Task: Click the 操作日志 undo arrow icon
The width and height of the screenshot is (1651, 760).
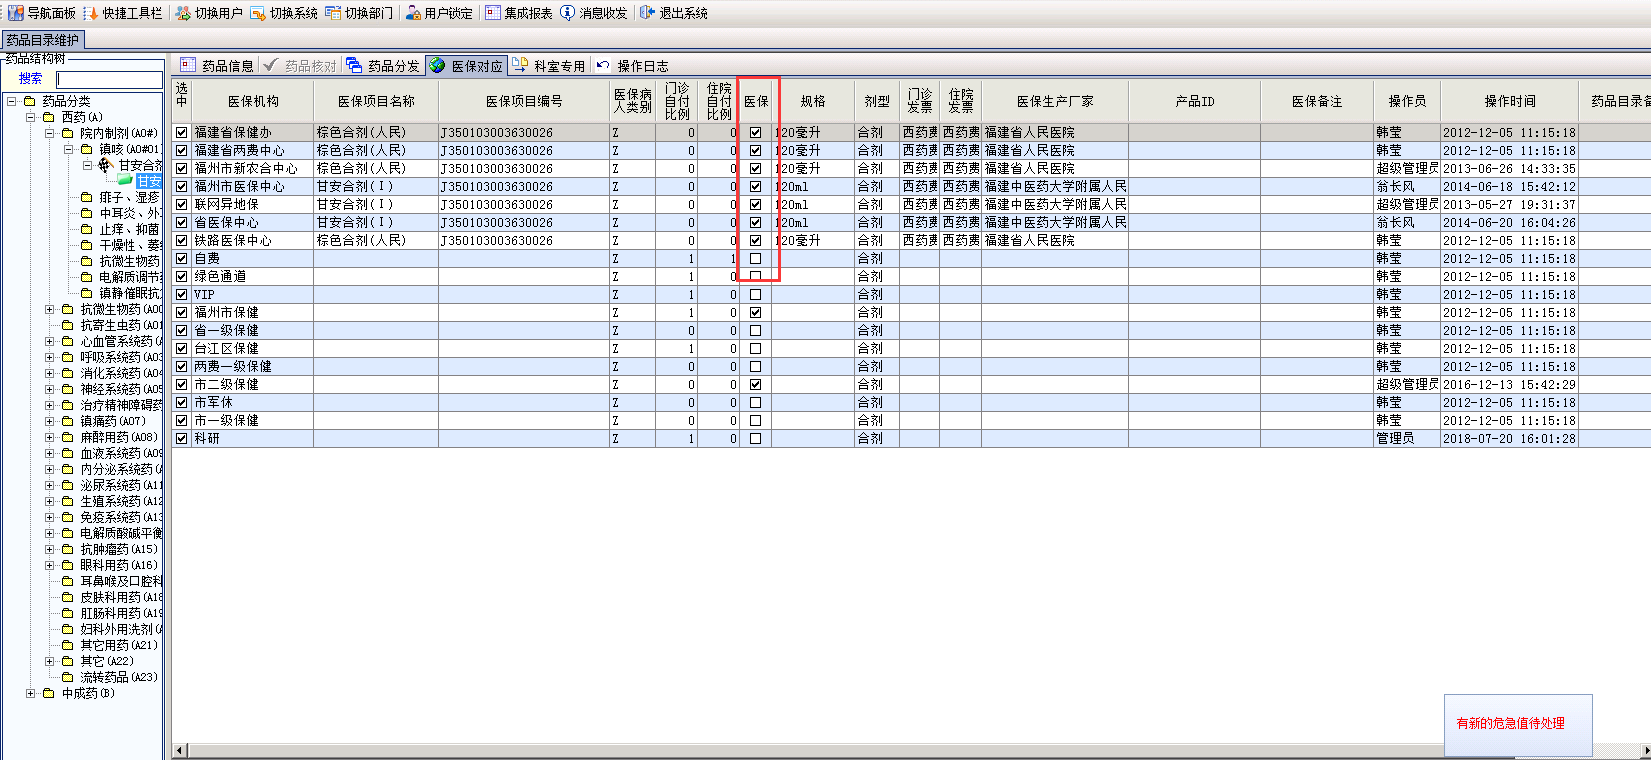Action: pyautogui.click(x=603, y=65)
